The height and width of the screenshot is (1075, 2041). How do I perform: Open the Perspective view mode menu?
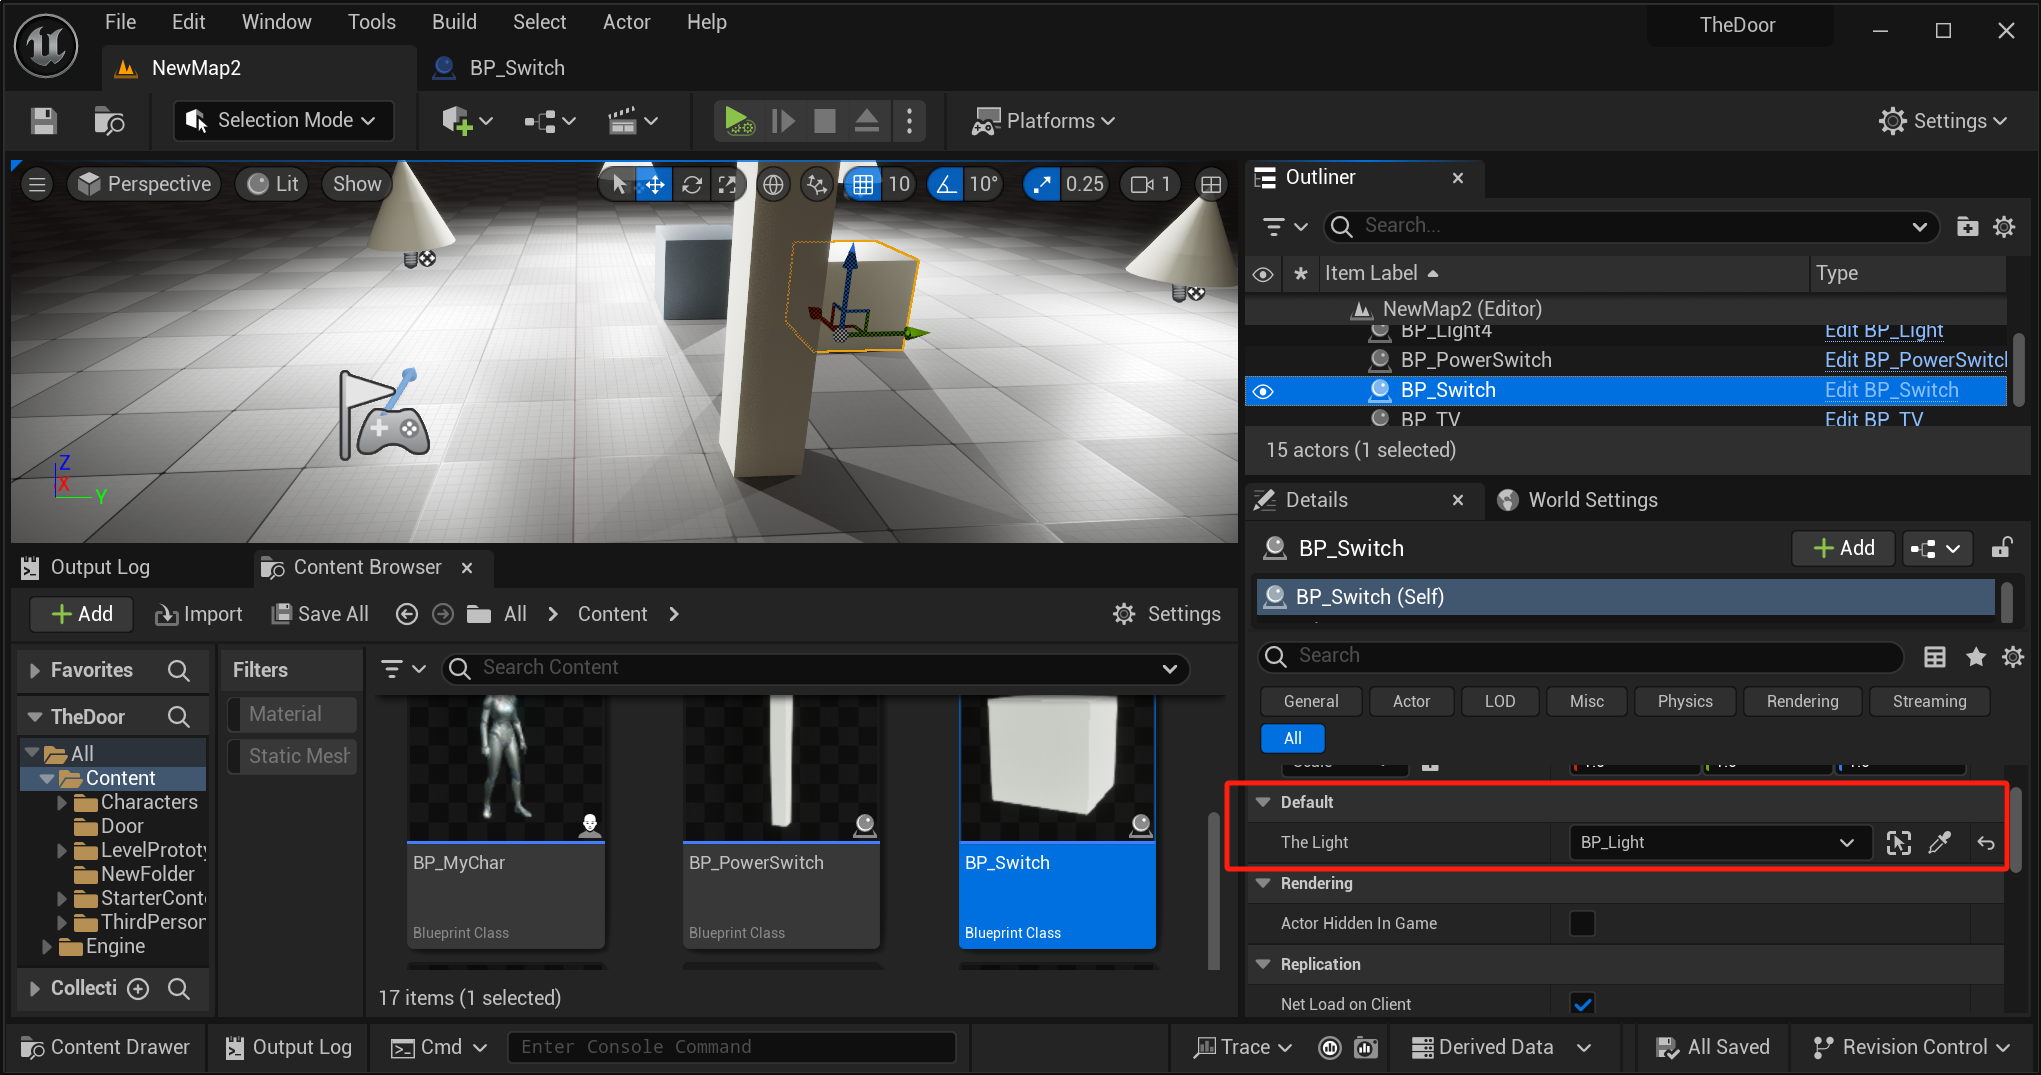click(144, 184)
